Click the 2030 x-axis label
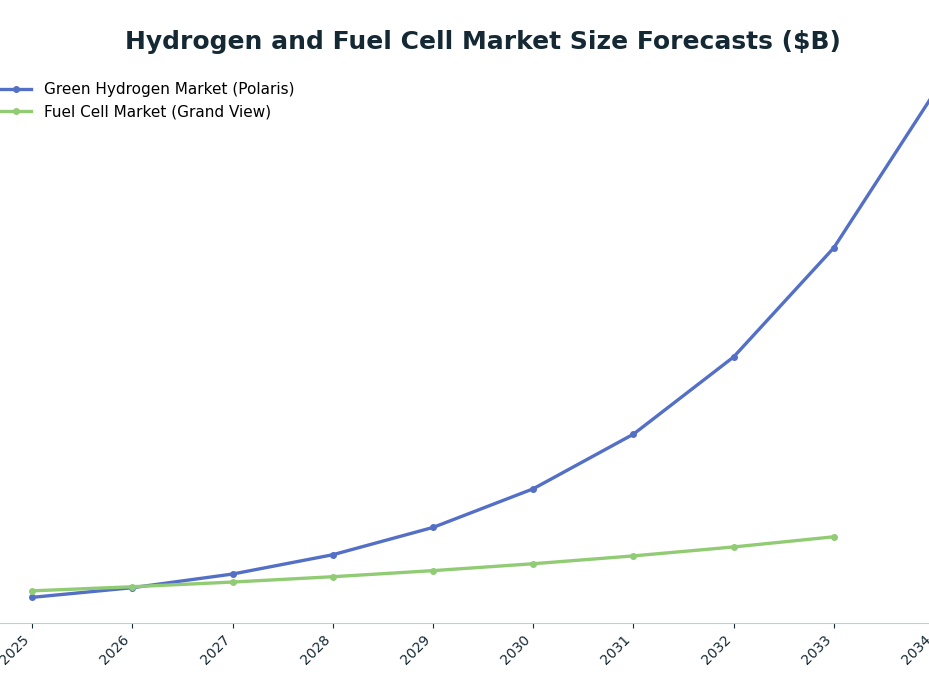 515,650
